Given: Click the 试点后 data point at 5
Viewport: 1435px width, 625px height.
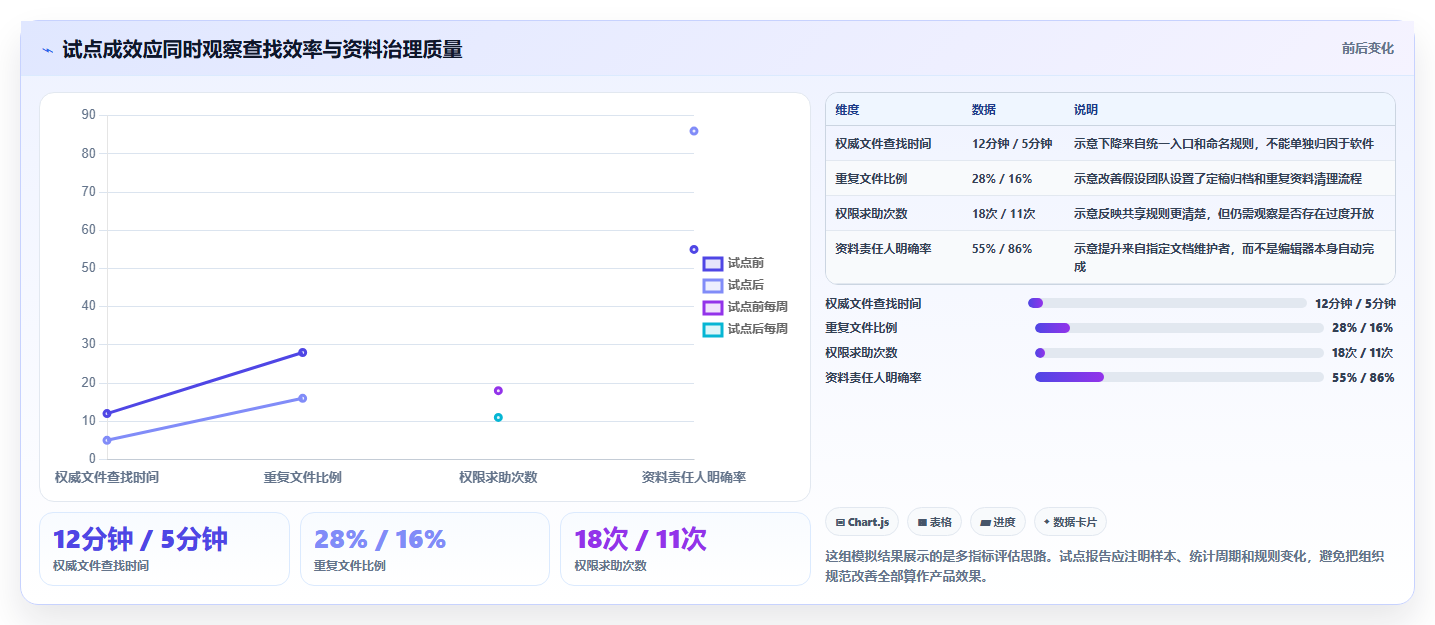Looking at the screenshot, I should click(x=107, y=440).
